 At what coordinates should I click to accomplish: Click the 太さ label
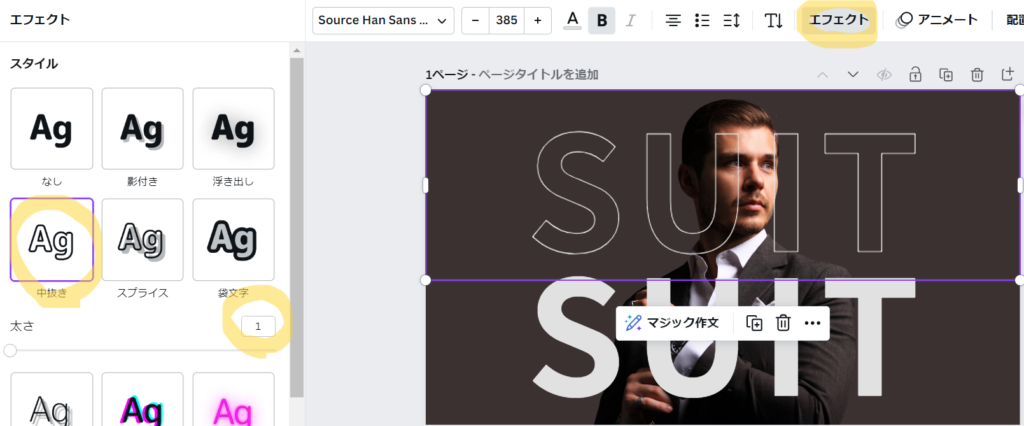pos(22,326)
